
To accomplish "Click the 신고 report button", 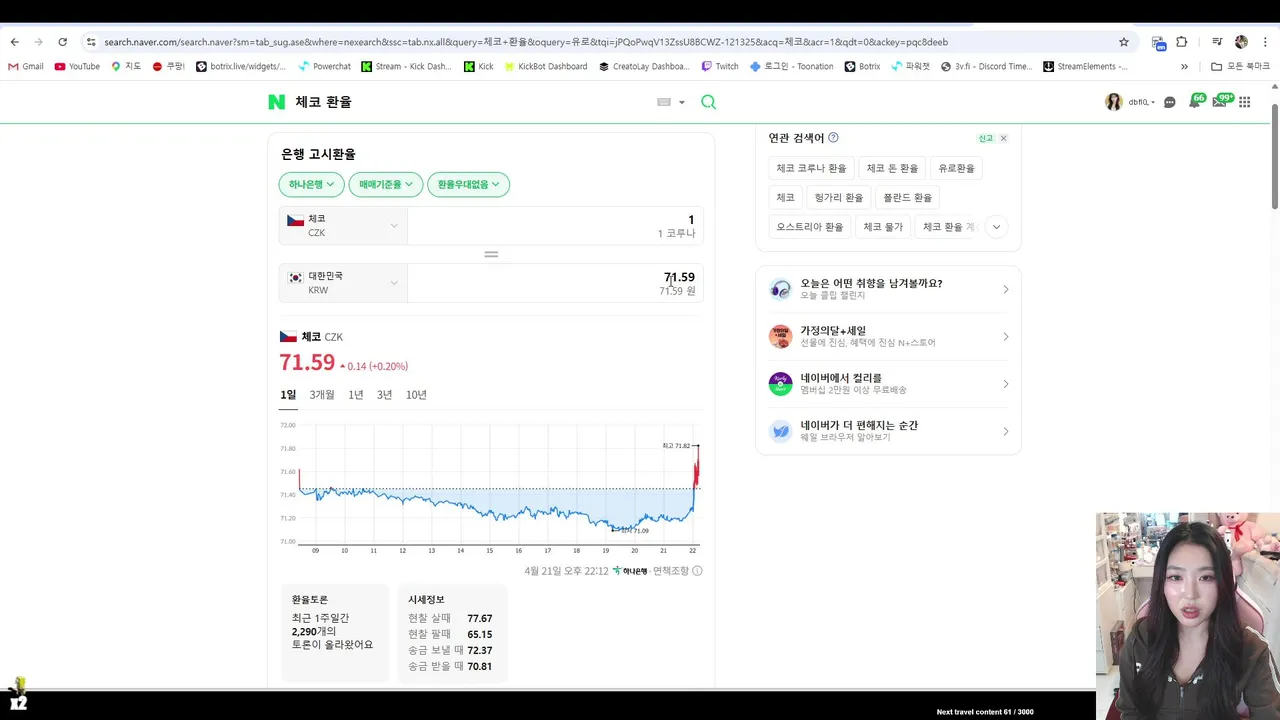I will pos(986,138).
